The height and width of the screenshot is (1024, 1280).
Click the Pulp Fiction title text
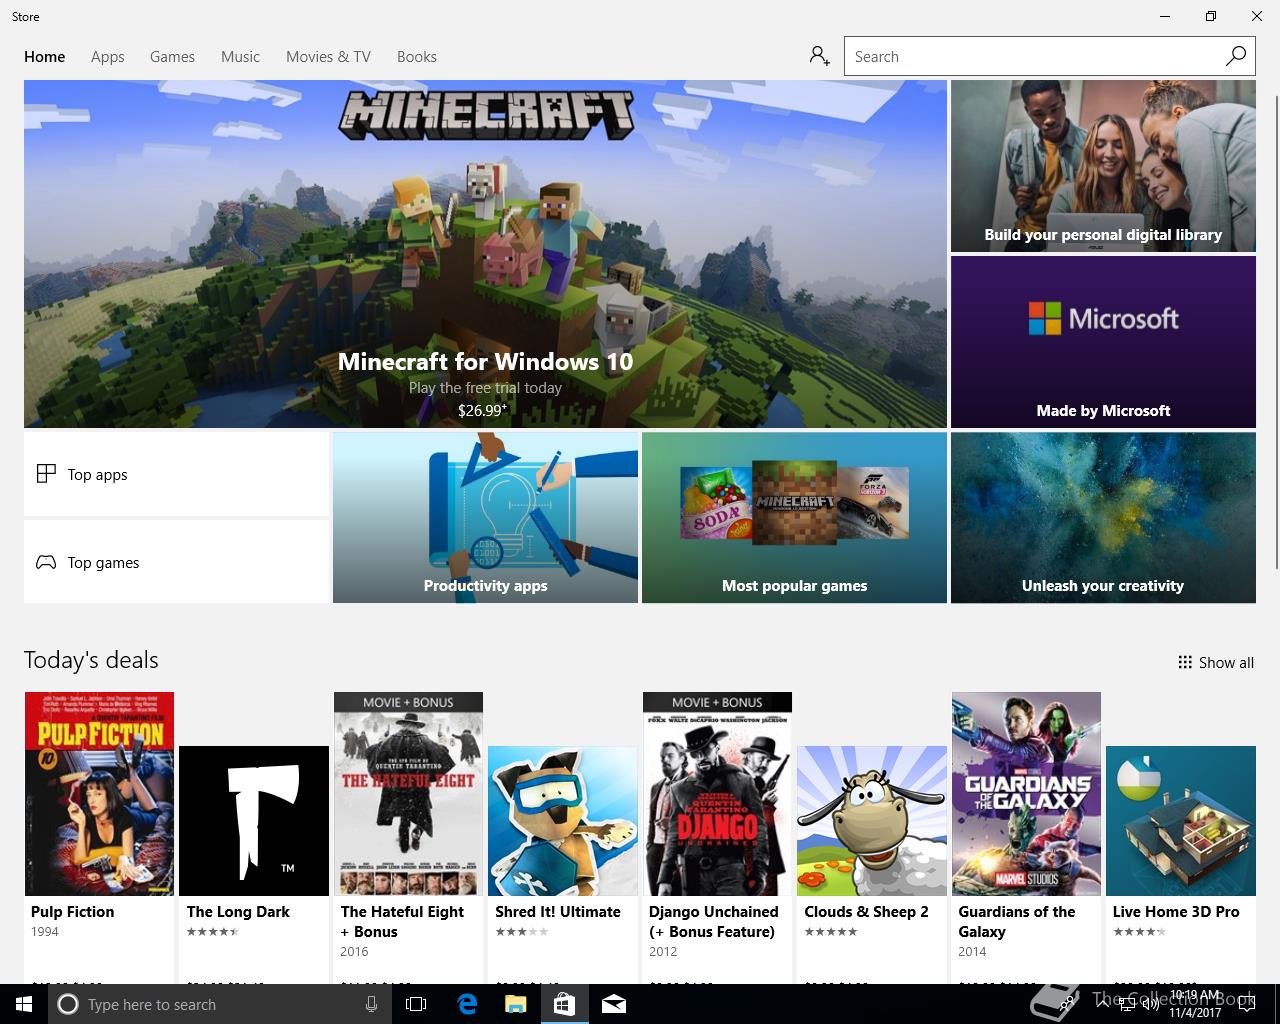tap(72, 912)
